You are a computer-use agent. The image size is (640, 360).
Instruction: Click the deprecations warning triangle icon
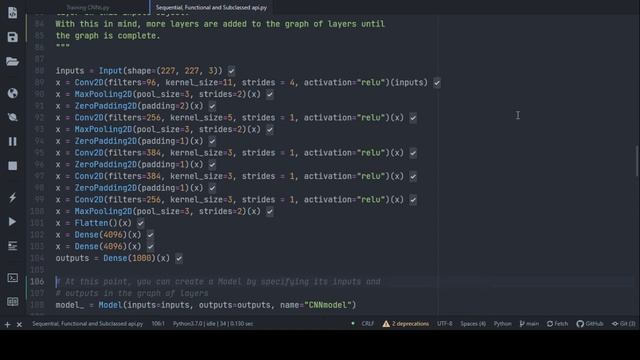pyautogui.click(x=386, y=324)
